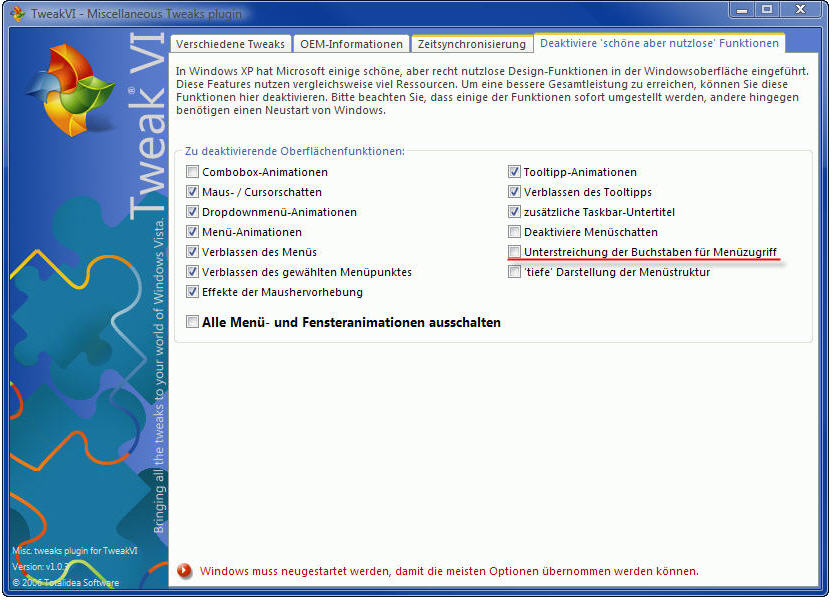Image resolution: width=837 pixels, height=600 pixels.
Task: Click the Totalidea Software copyright text
Action: [66, 582]
